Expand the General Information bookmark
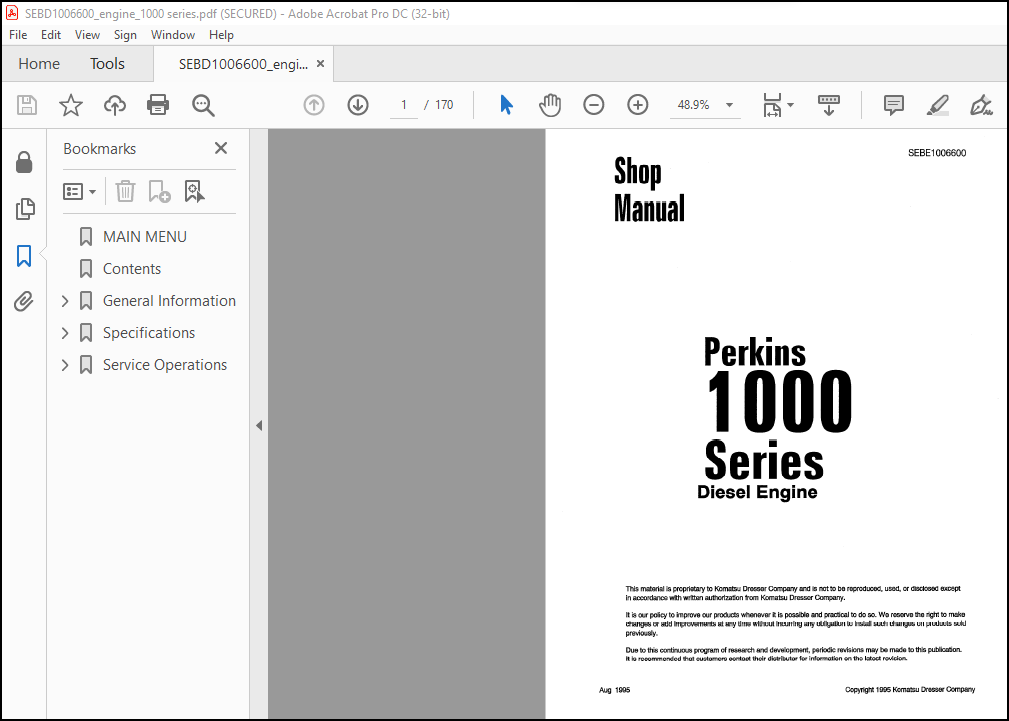The image size is (1009, 721). coord(65,301)
